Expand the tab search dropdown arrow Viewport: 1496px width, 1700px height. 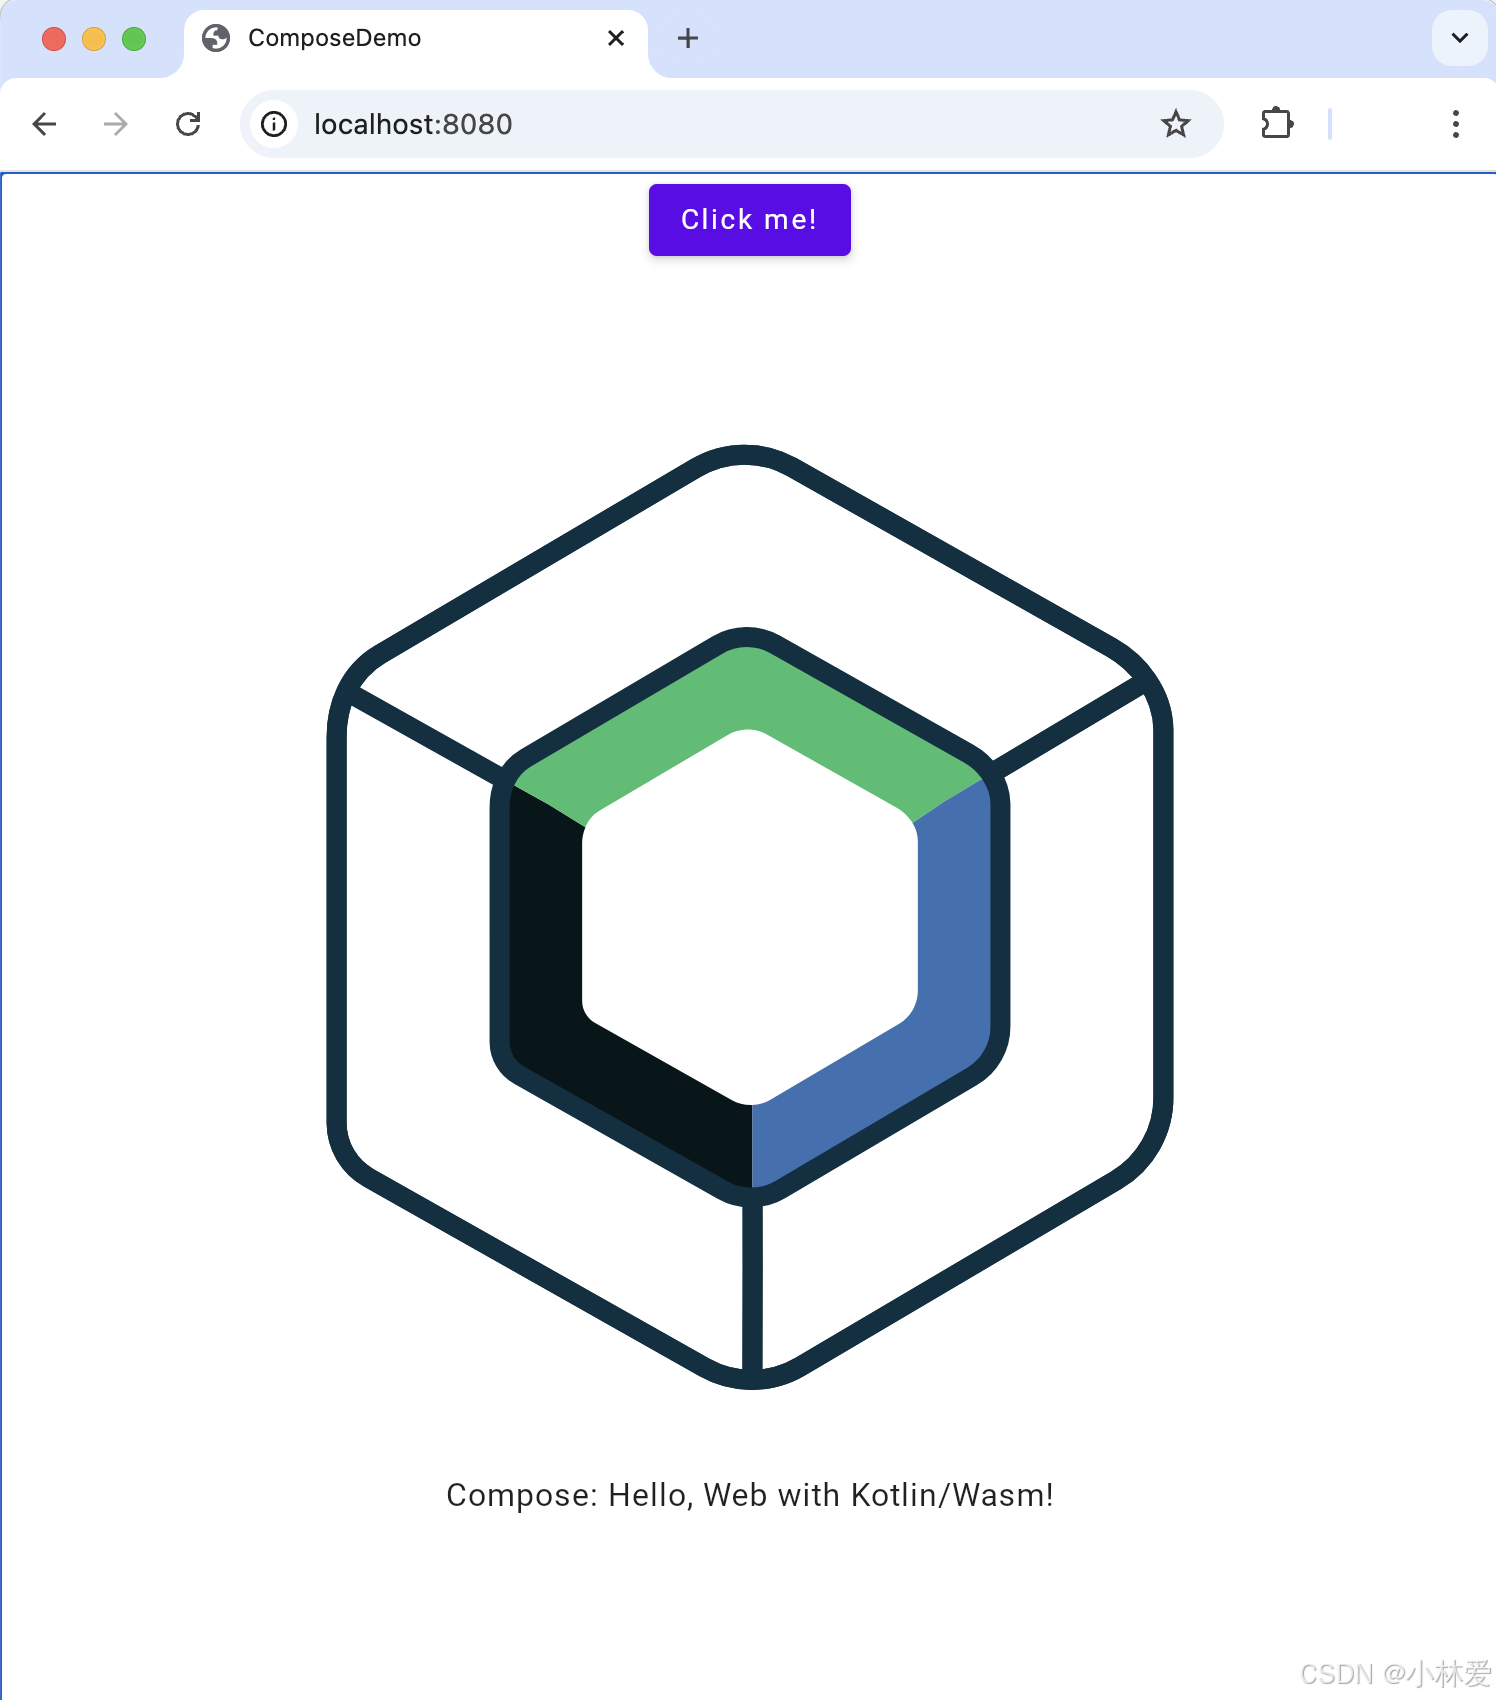tap(1460, 38)
